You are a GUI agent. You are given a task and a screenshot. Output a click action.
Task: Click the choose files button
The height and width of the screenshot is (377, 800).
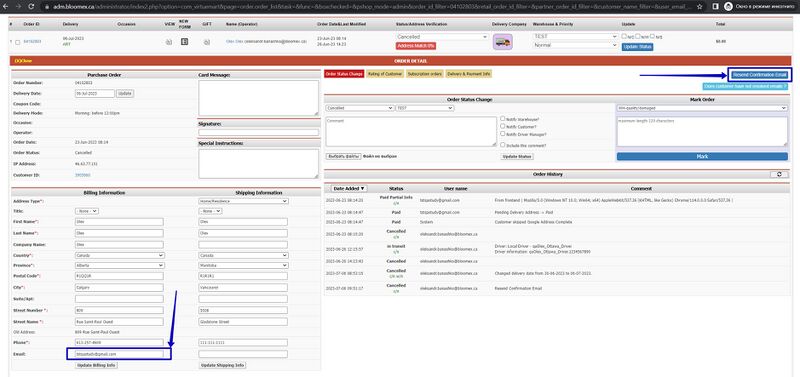343,156
